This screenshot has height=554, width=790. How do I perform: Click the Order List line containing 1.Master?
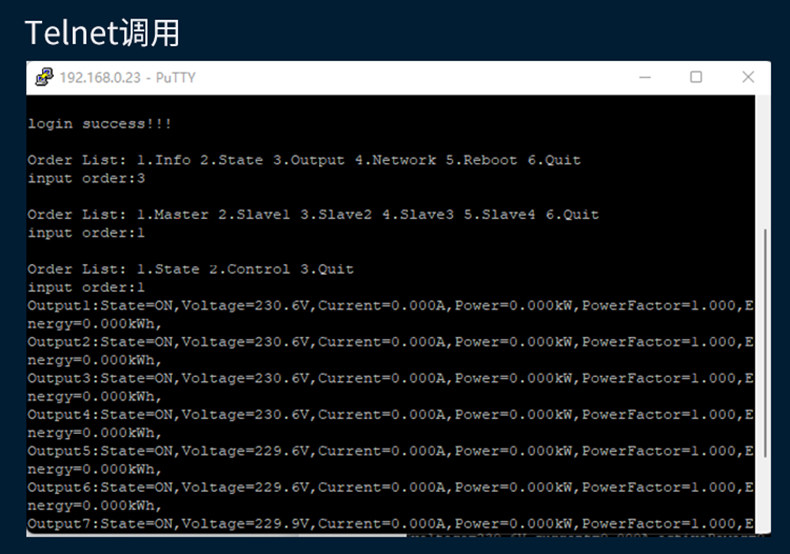pos(312,214)
